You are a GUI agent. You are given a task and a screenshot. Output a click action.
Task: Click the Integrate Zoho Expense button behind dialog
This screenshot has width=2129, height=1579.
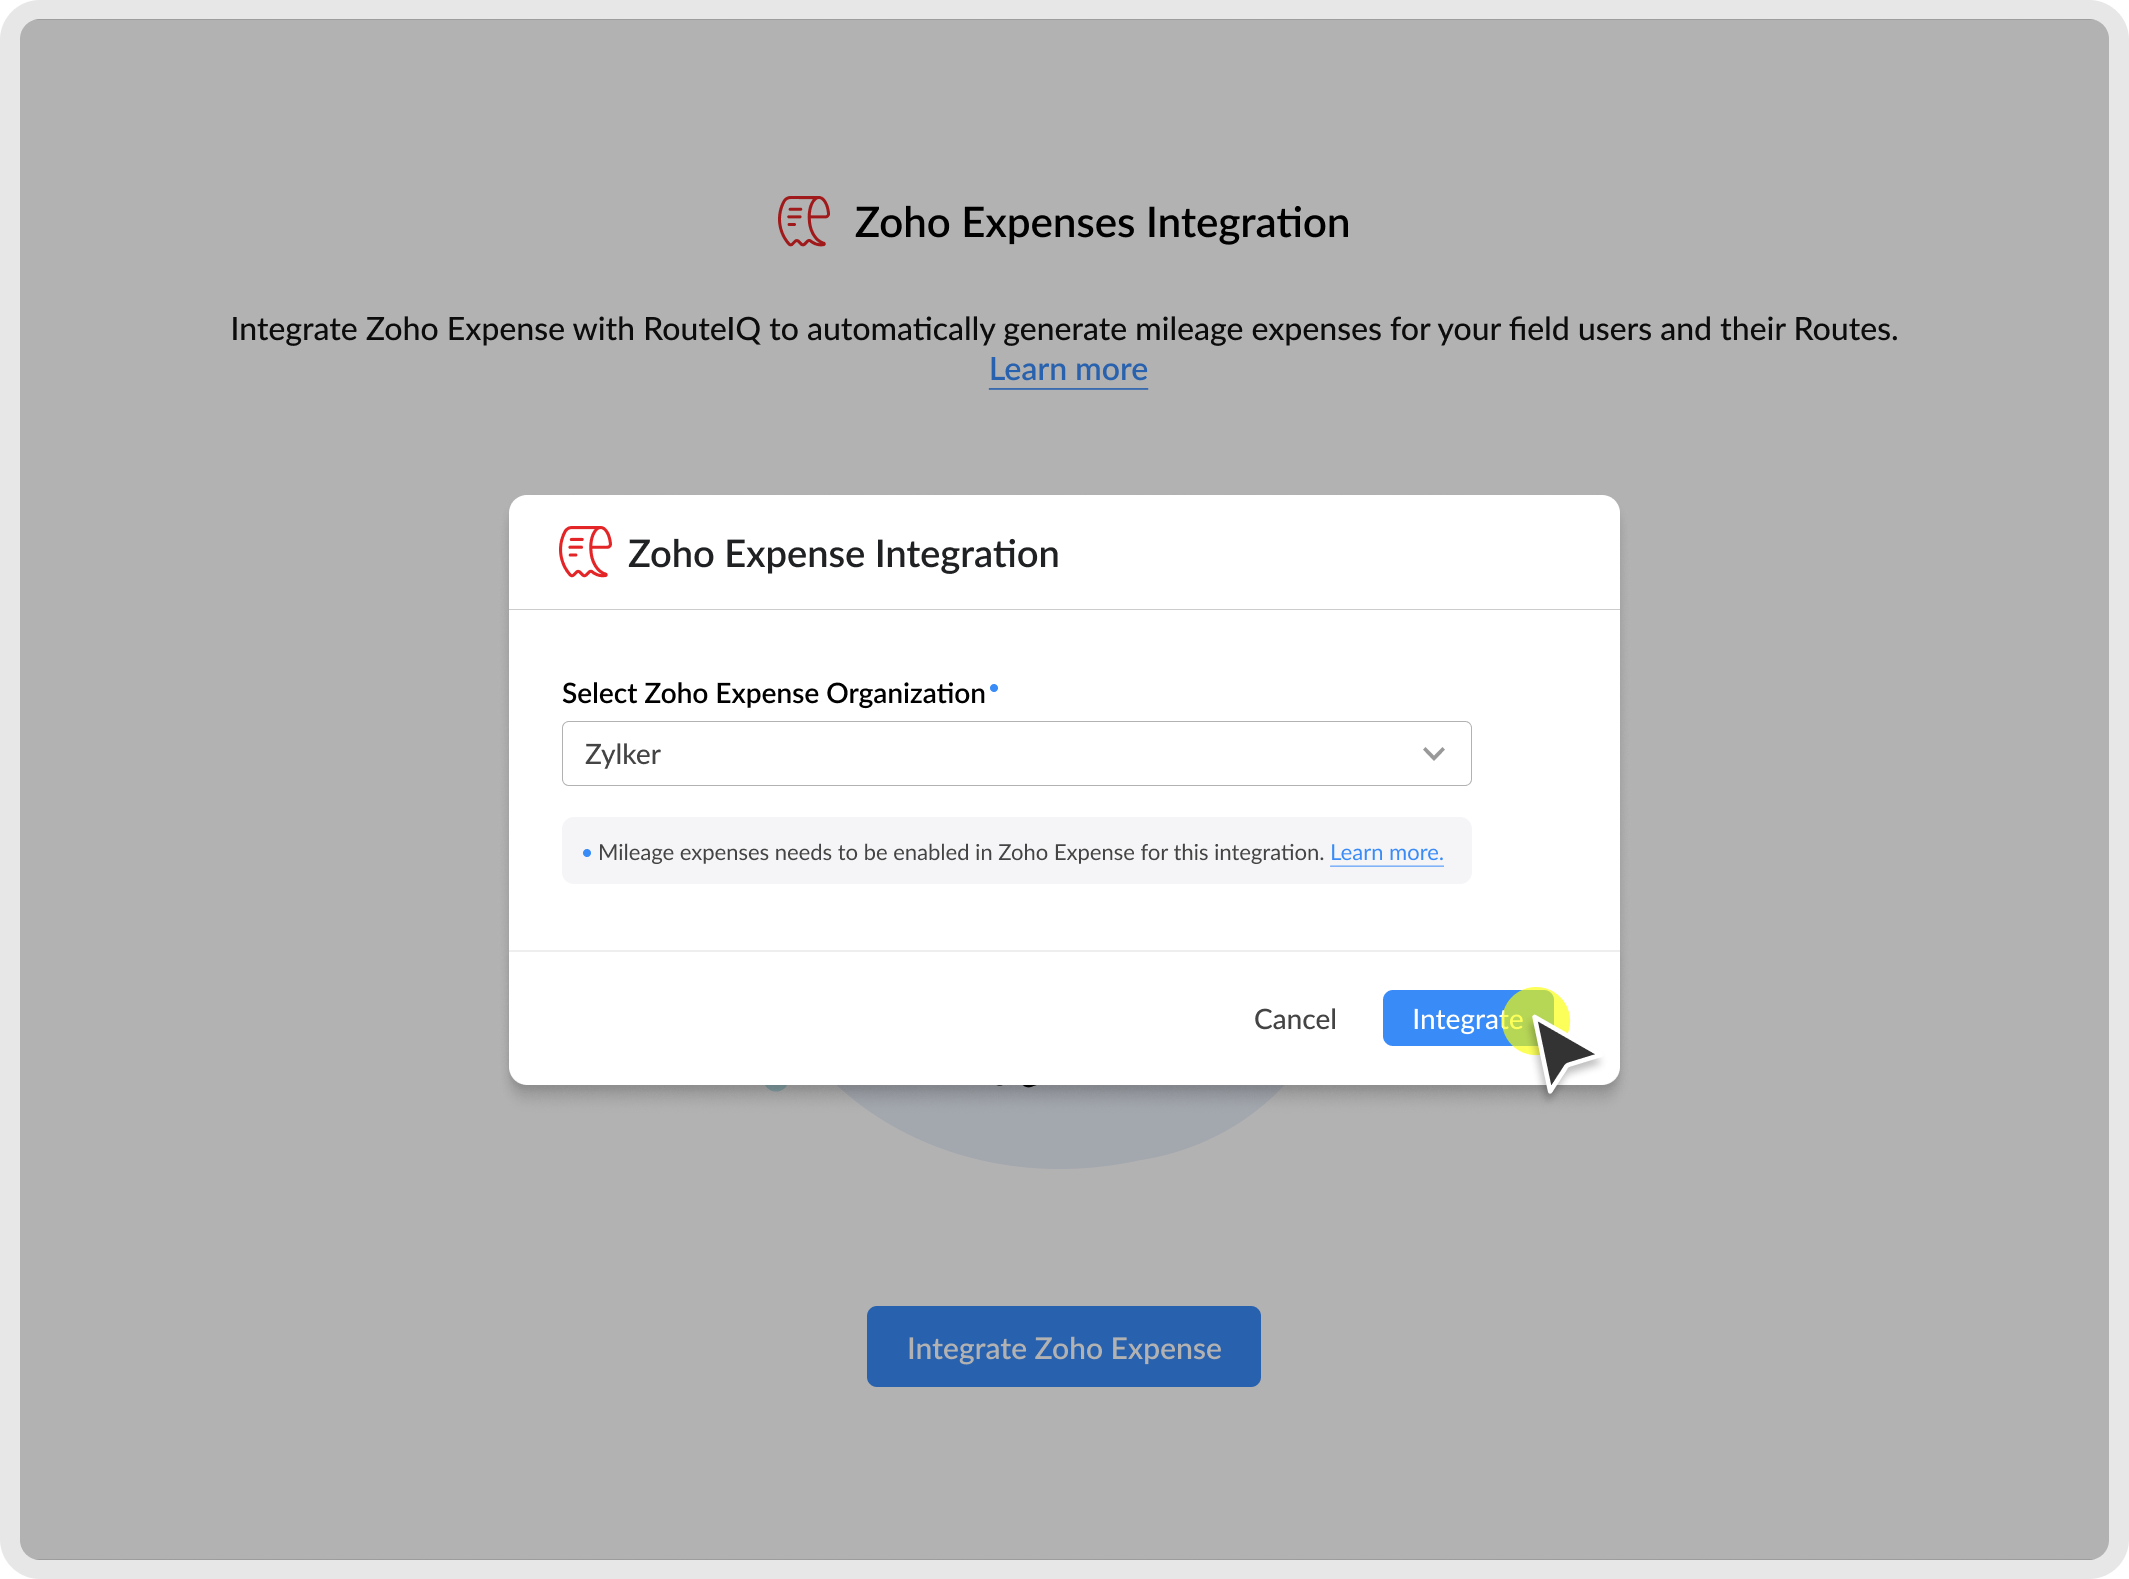click(x=1063, y=1347)
